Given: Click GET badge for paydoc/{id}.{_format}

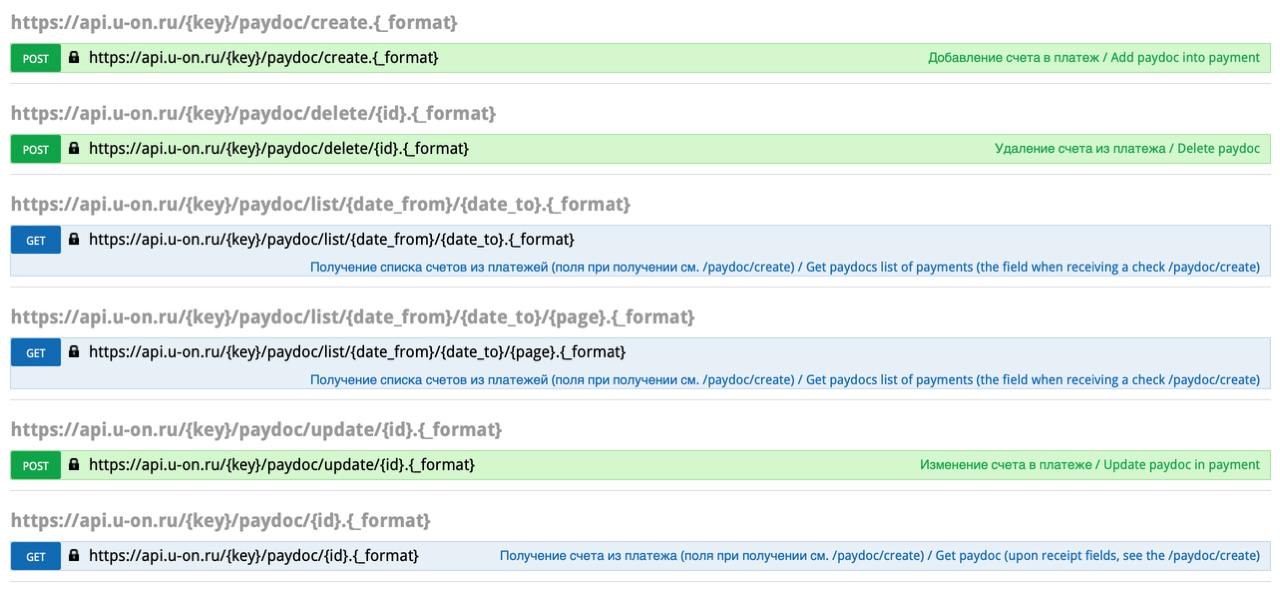Looking at the screenshot, I should (36, 556).
